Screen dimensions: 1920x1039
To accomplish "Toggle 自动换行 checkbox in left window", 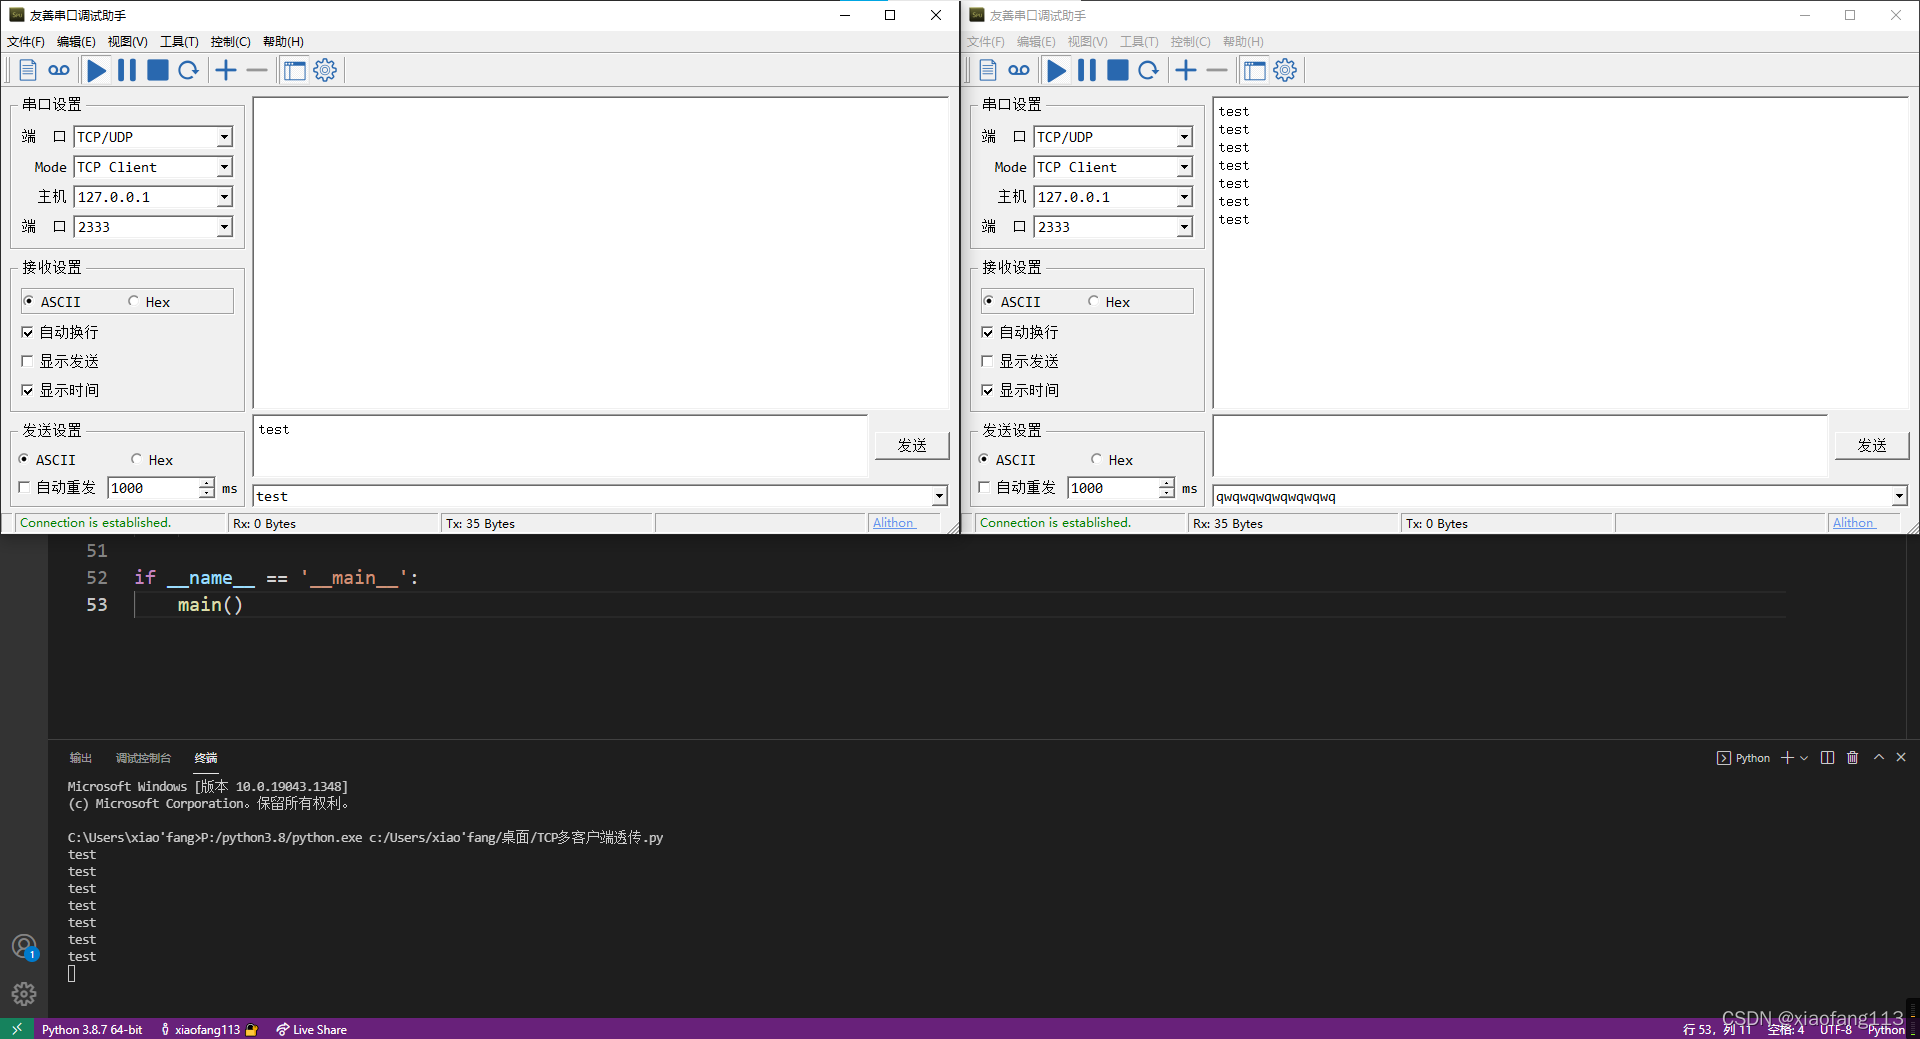I will (x=27, y=332).
